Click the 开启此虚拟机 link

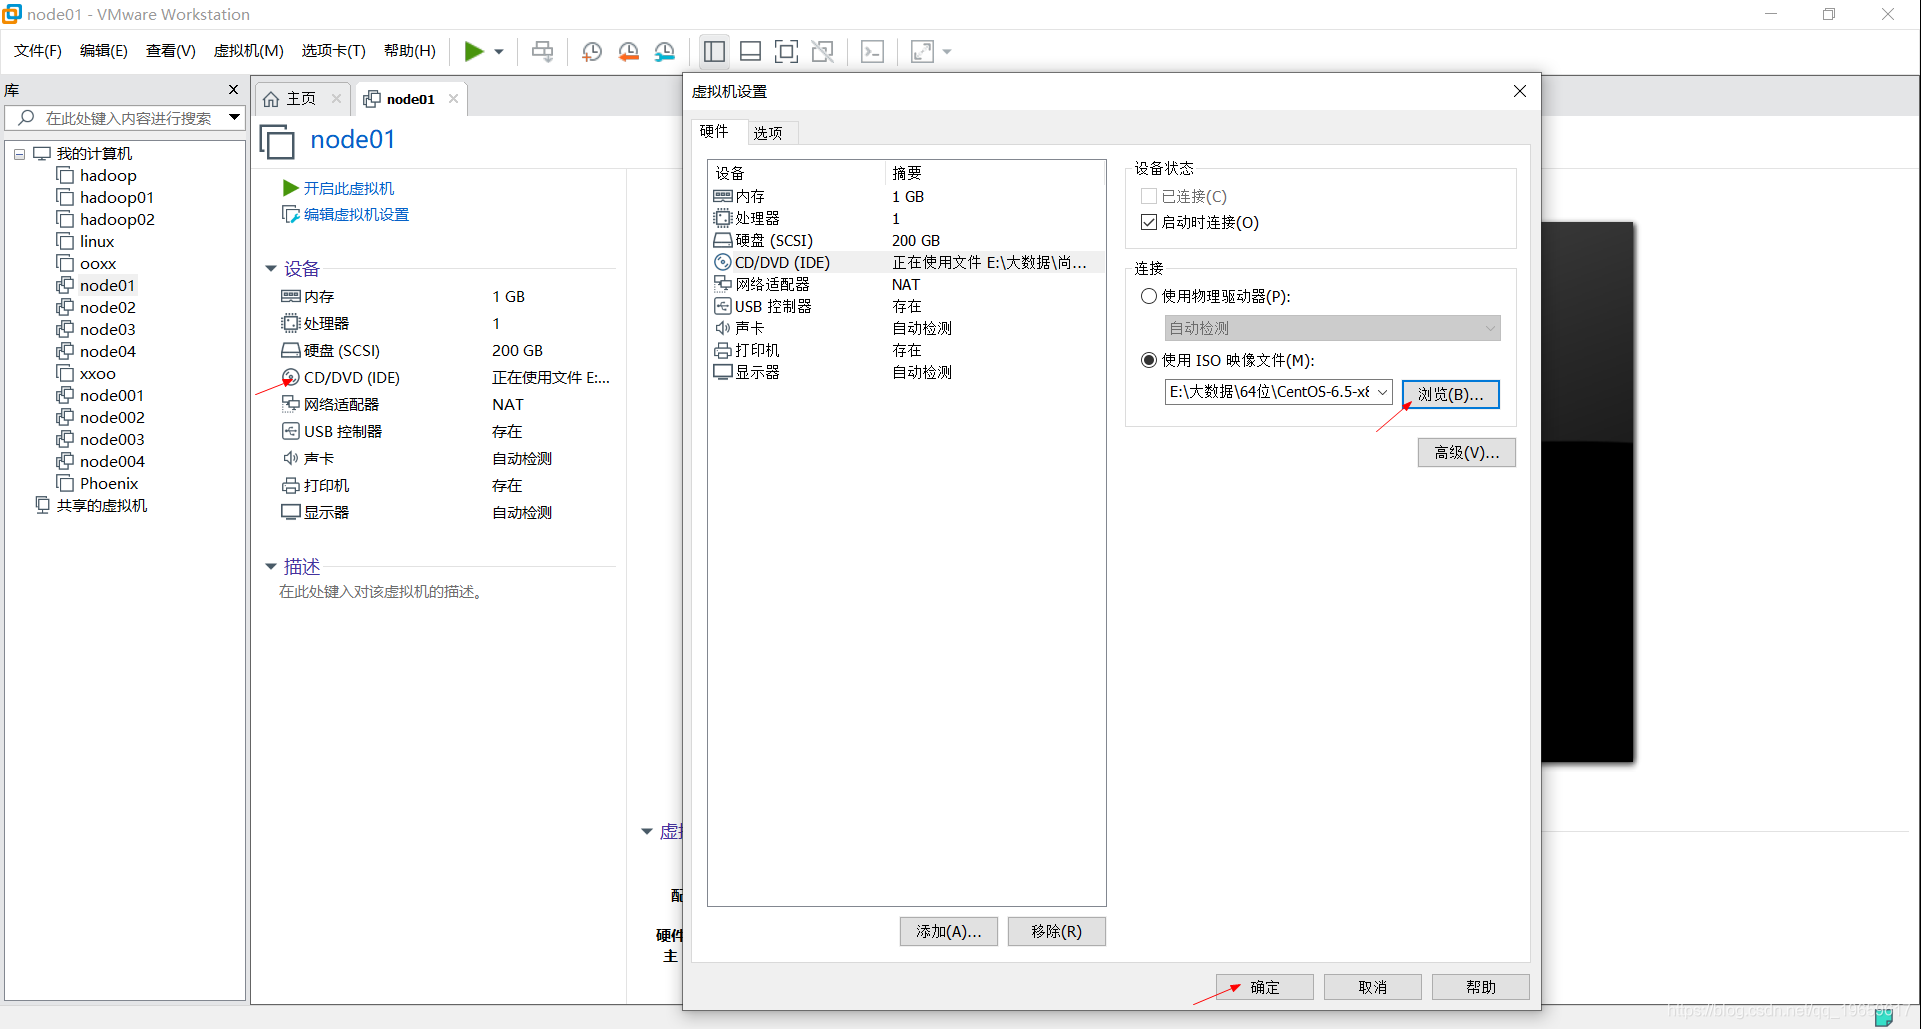349,188
